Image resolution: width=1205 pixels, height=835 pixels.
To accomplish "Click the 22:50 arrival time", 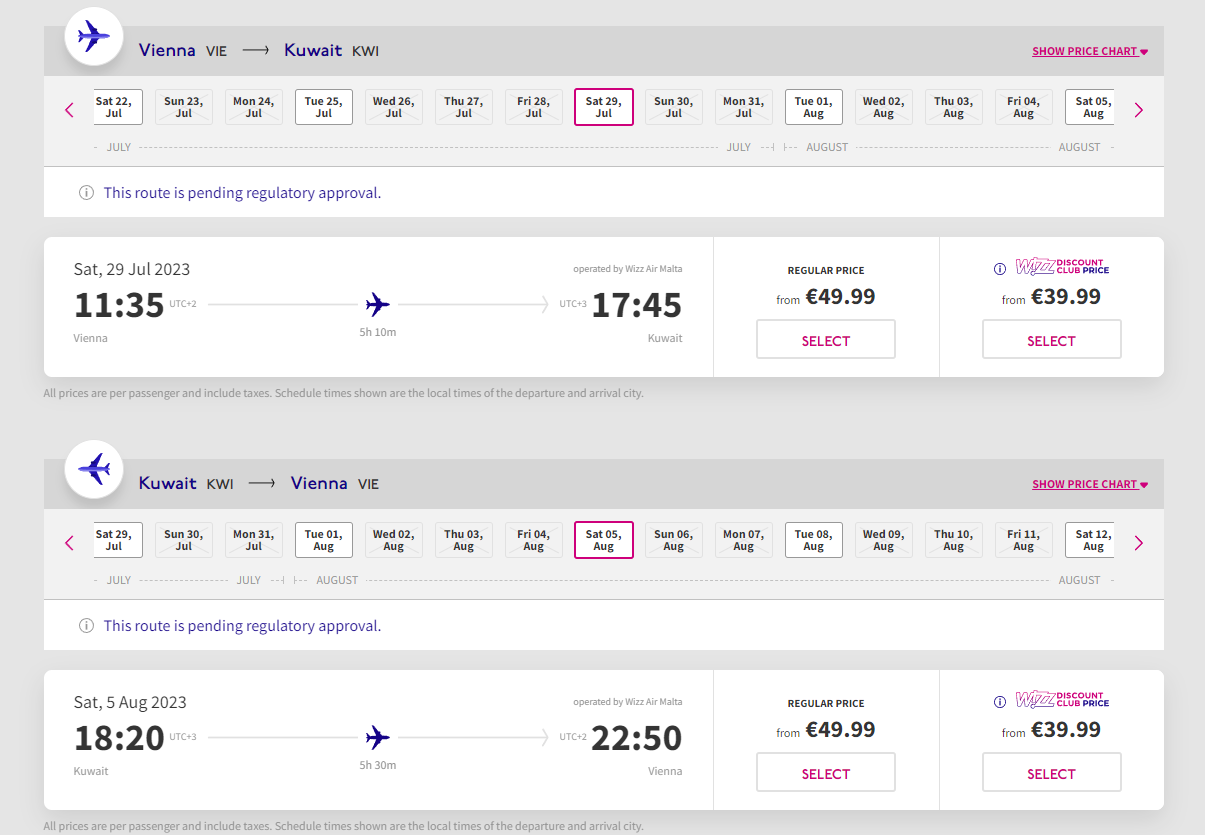I will [637, 738].
